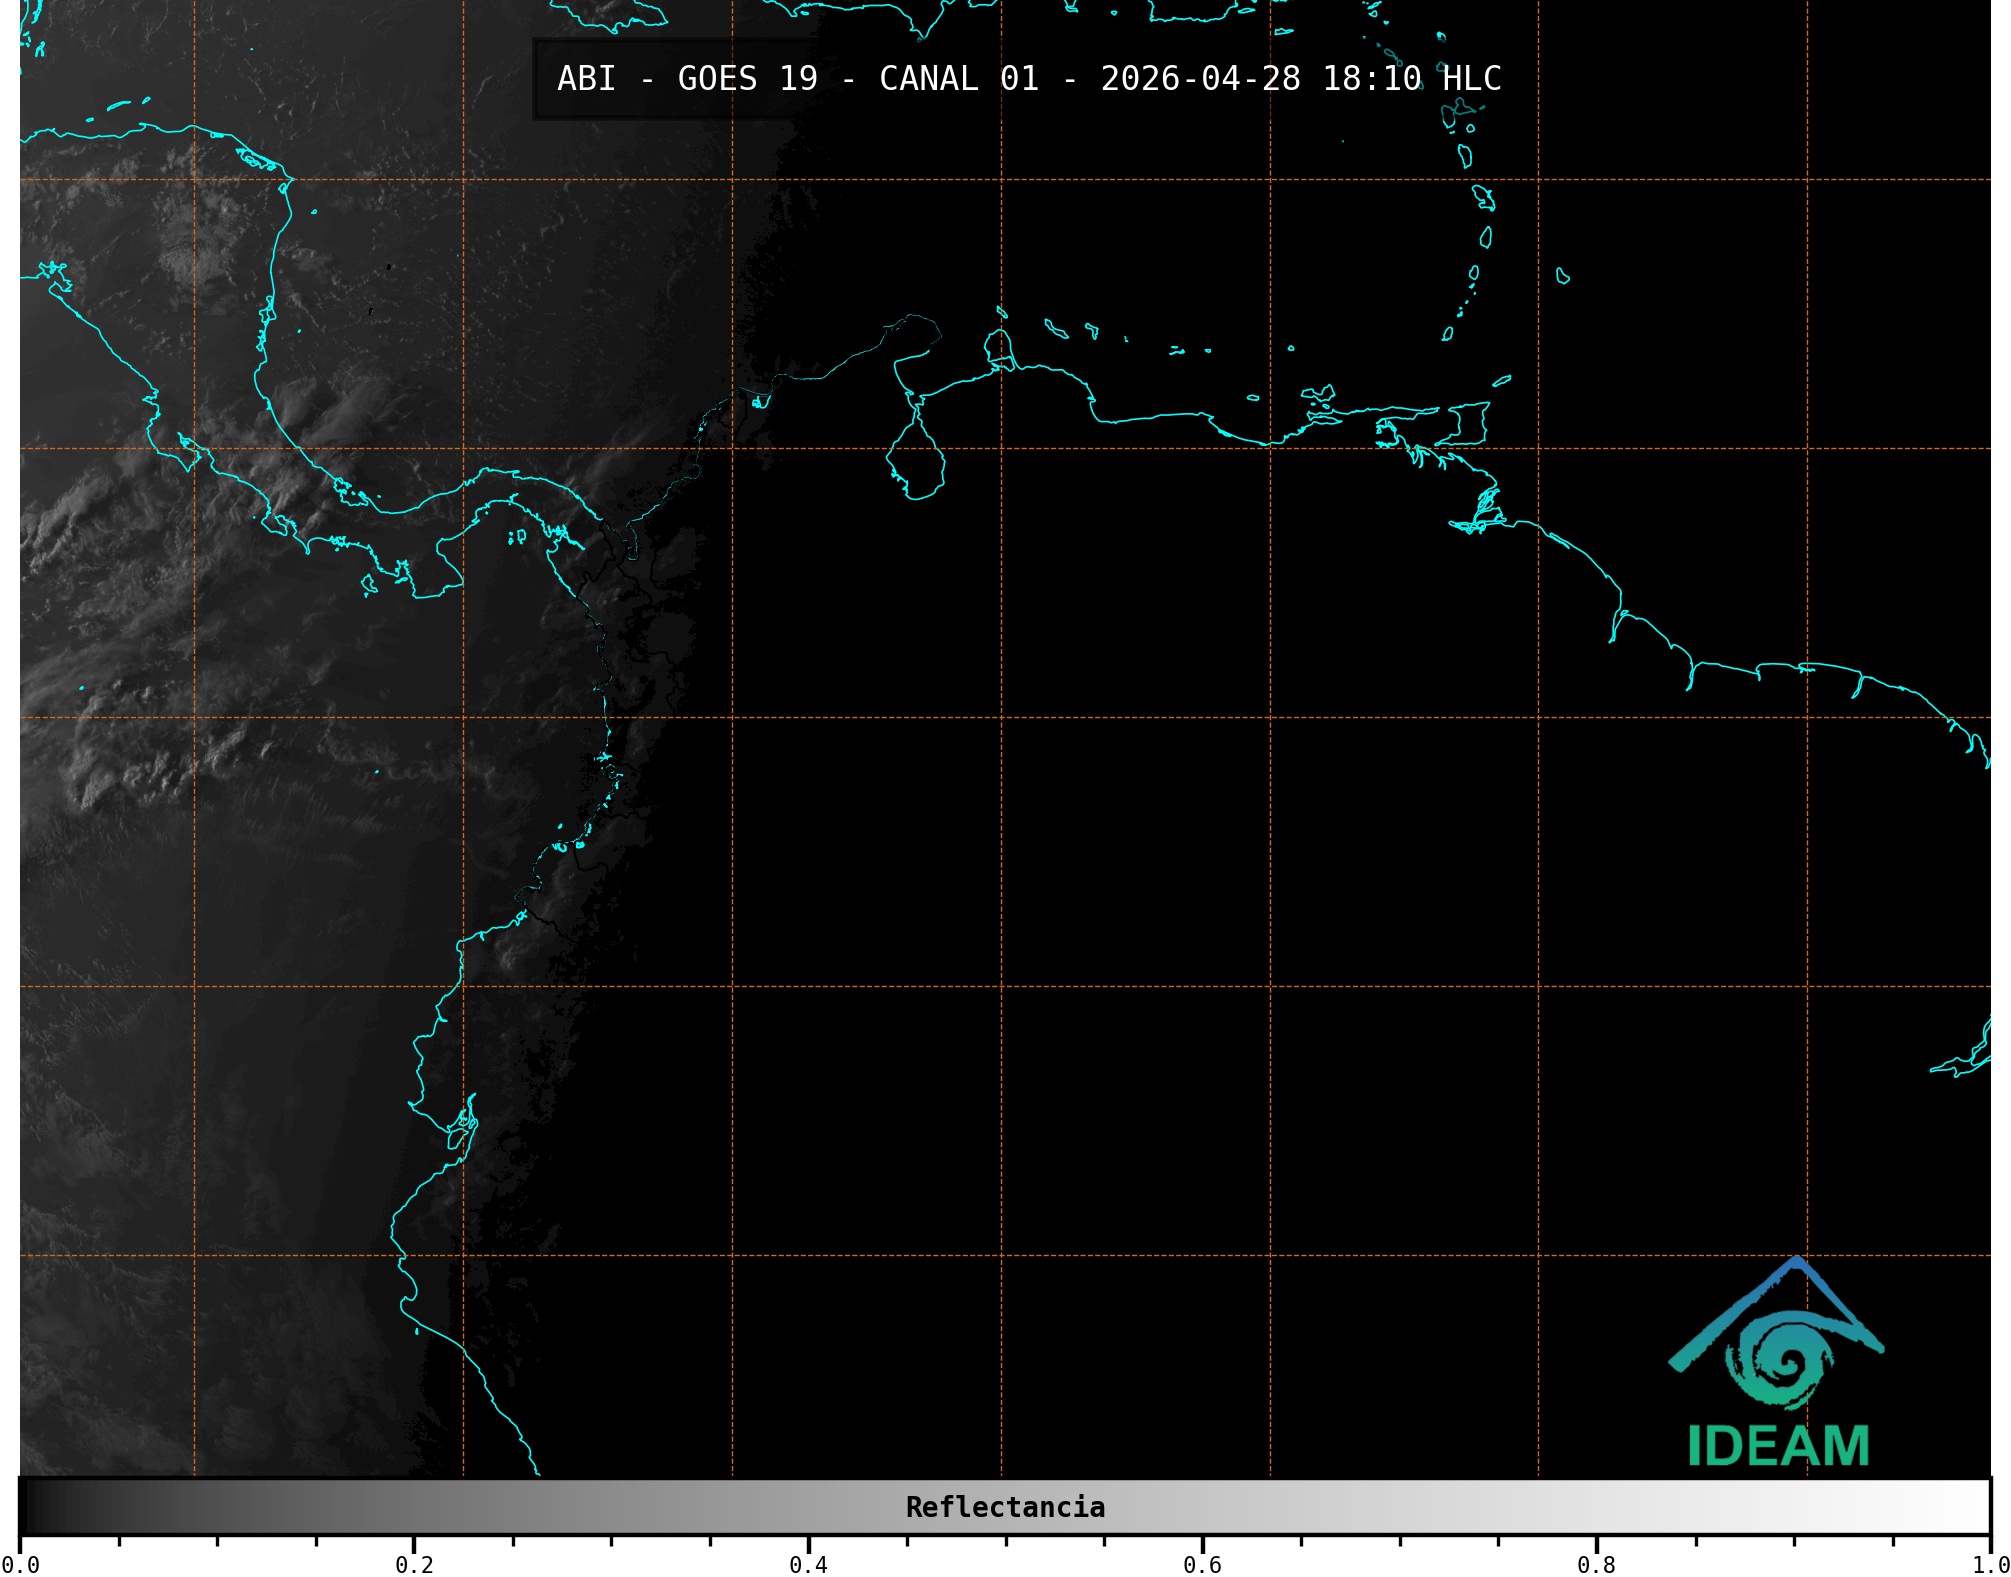The height and width of the screenshot is (1577, 2011).
Task: Click the Paraguaná peninsula outline
Action: [997, 346]
